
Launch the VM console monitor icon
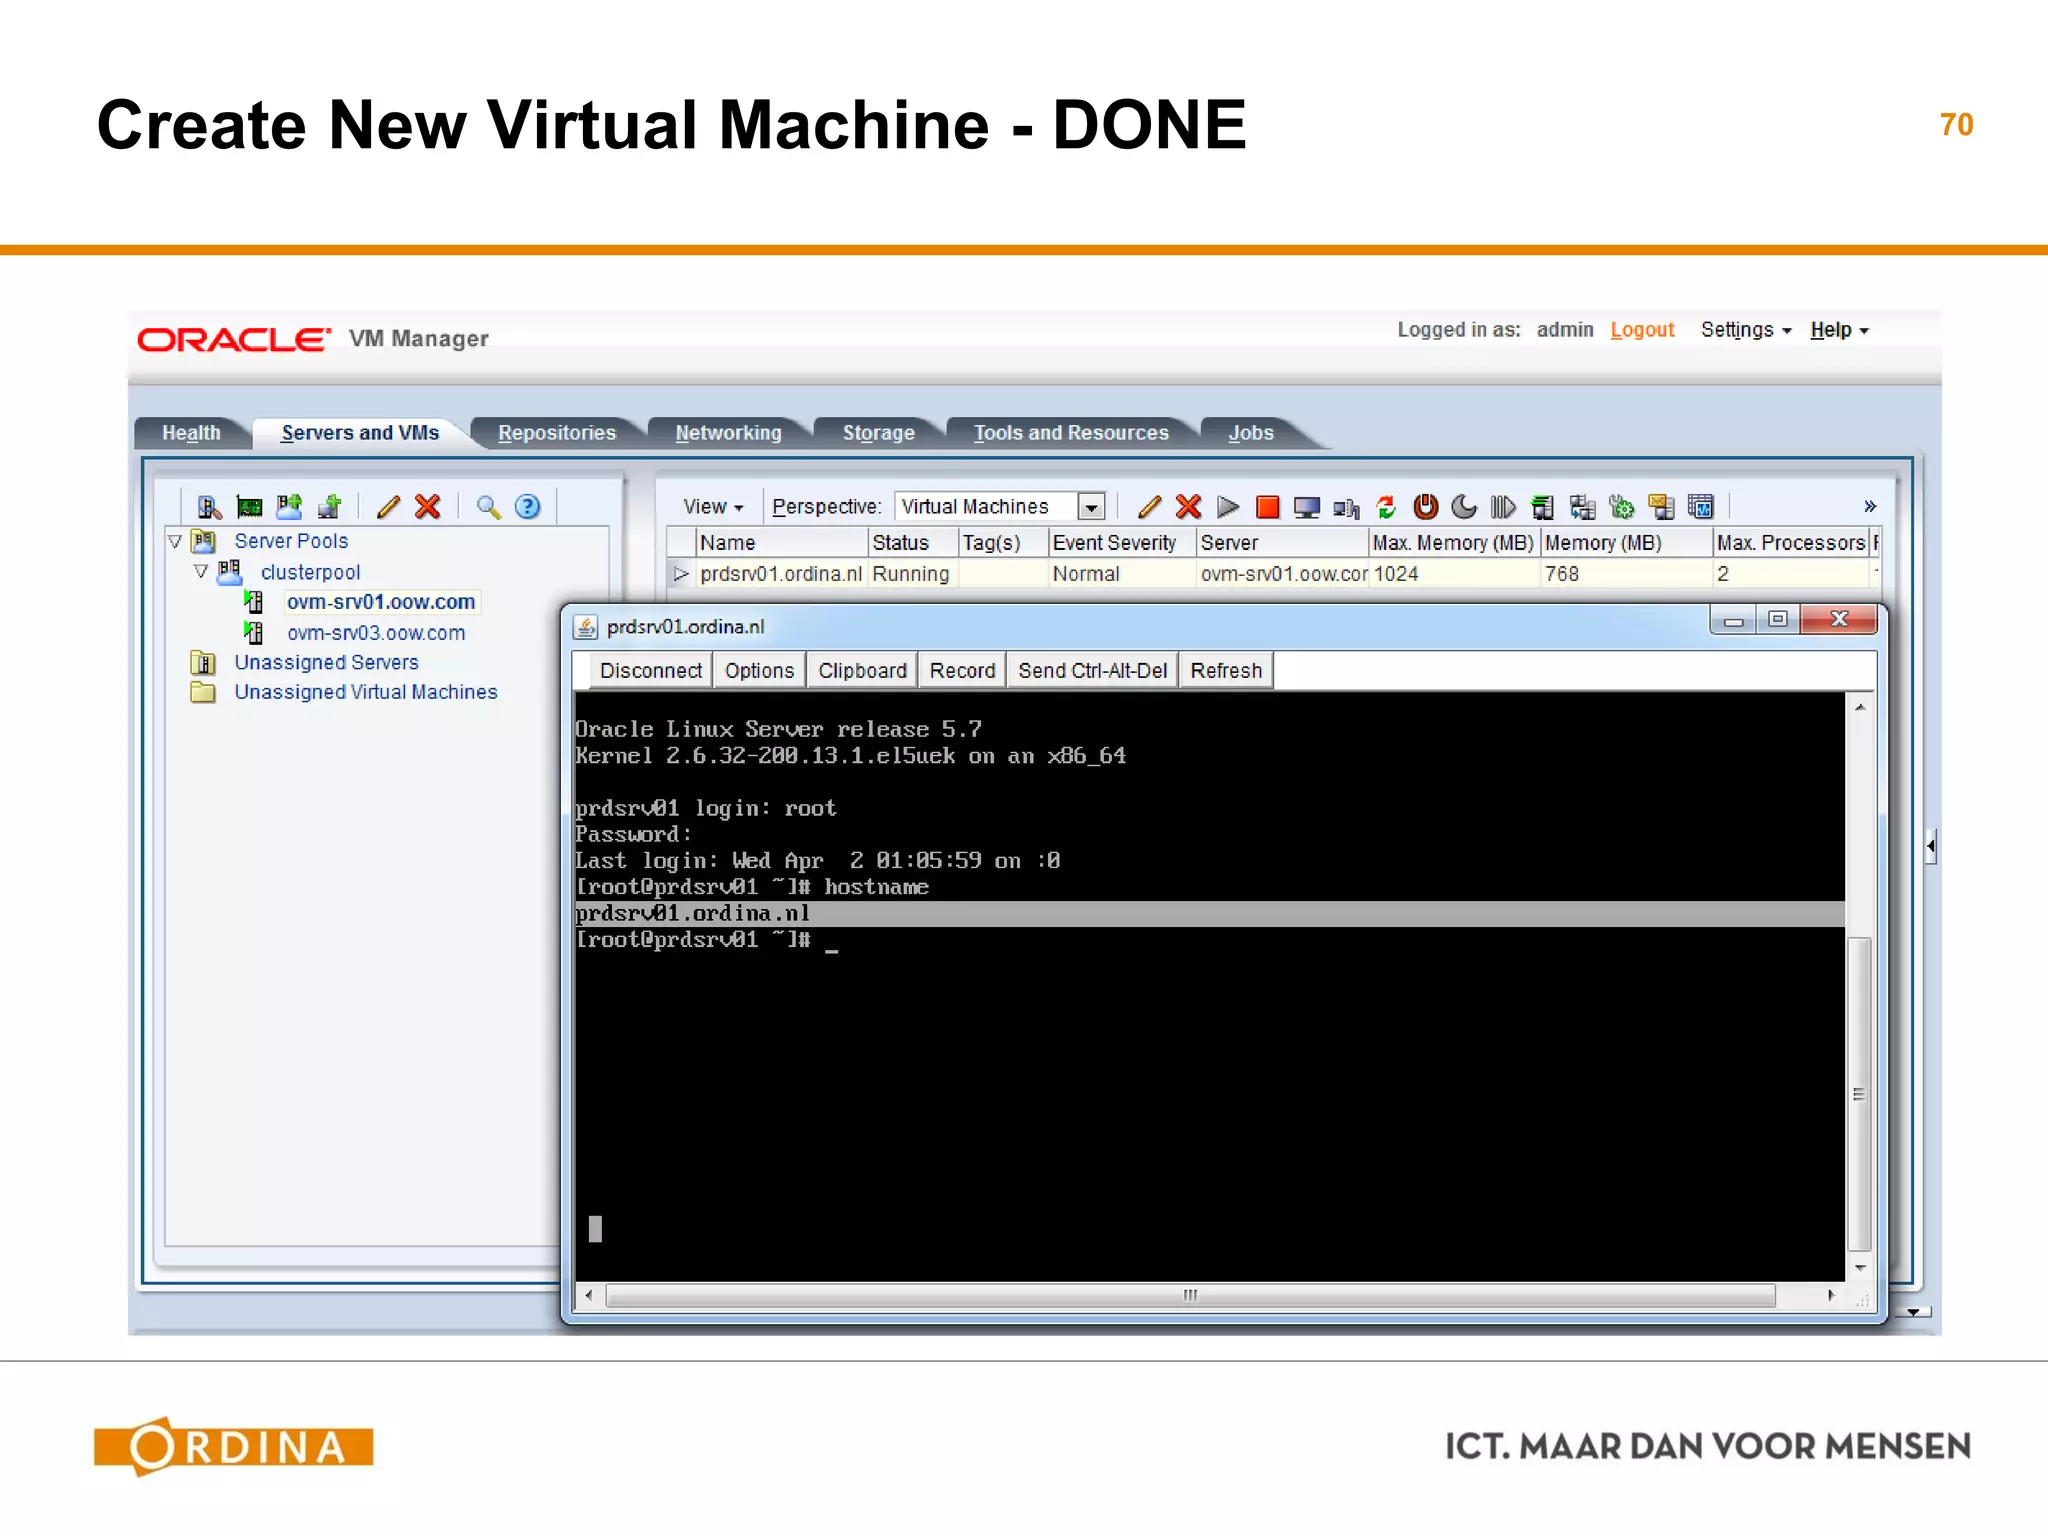[1307, 507]
